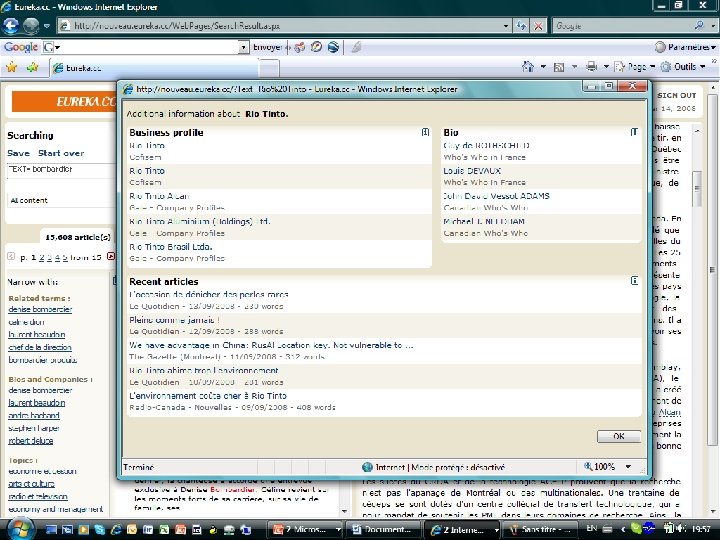Open the Rio Tinto Brasil Ltda. profile
This screenshot has height=540, width=720.
(x=170, y=247)
